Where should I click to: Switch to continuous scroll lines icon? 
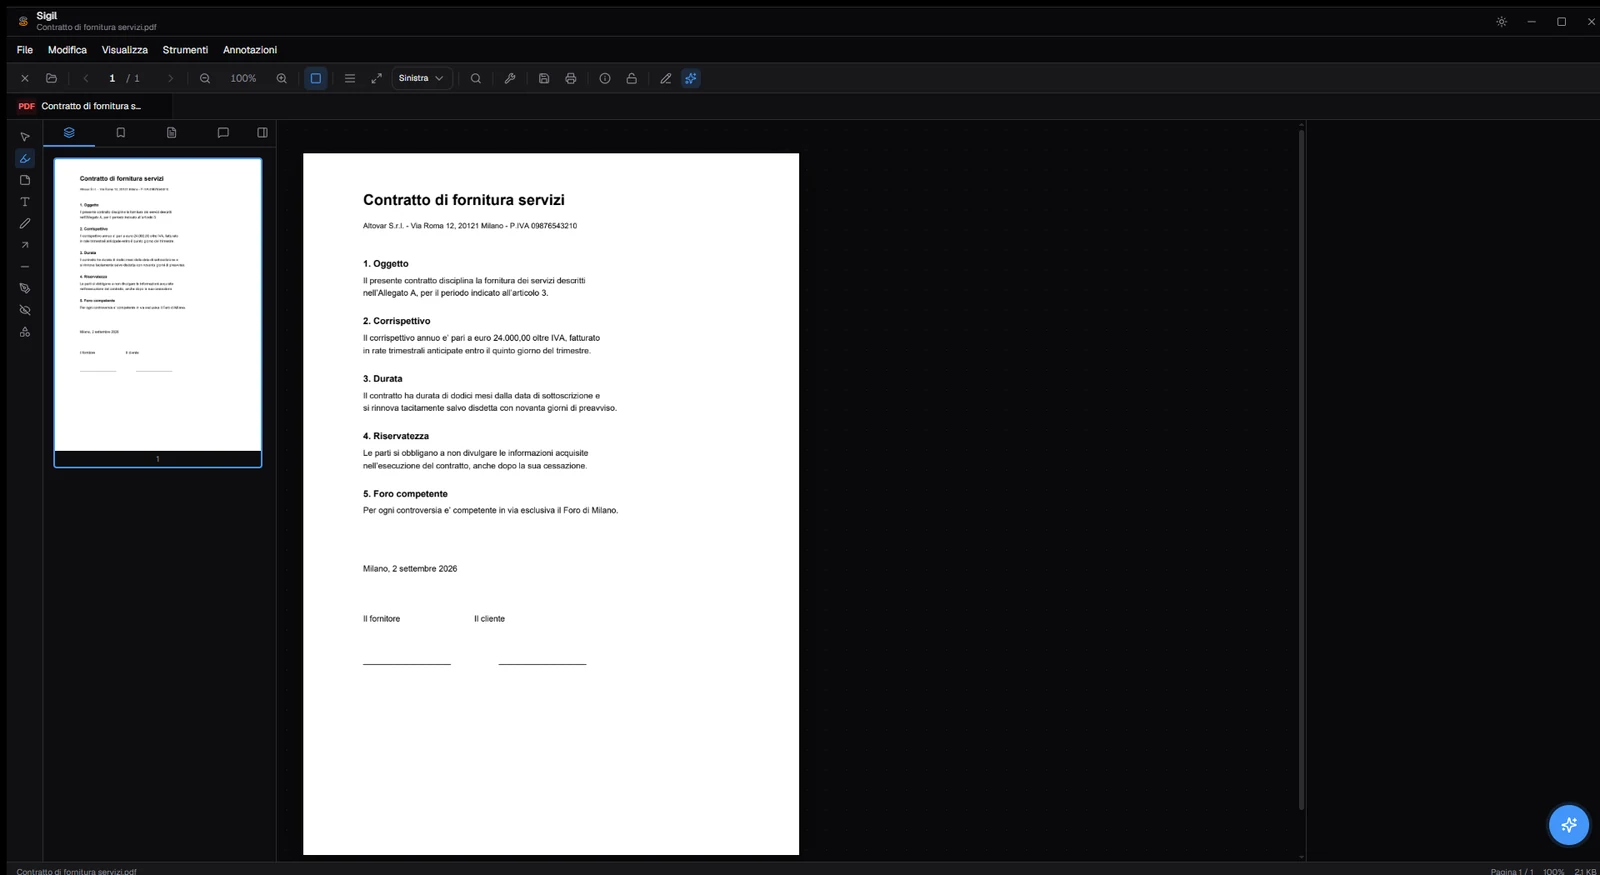coord(350,78)
